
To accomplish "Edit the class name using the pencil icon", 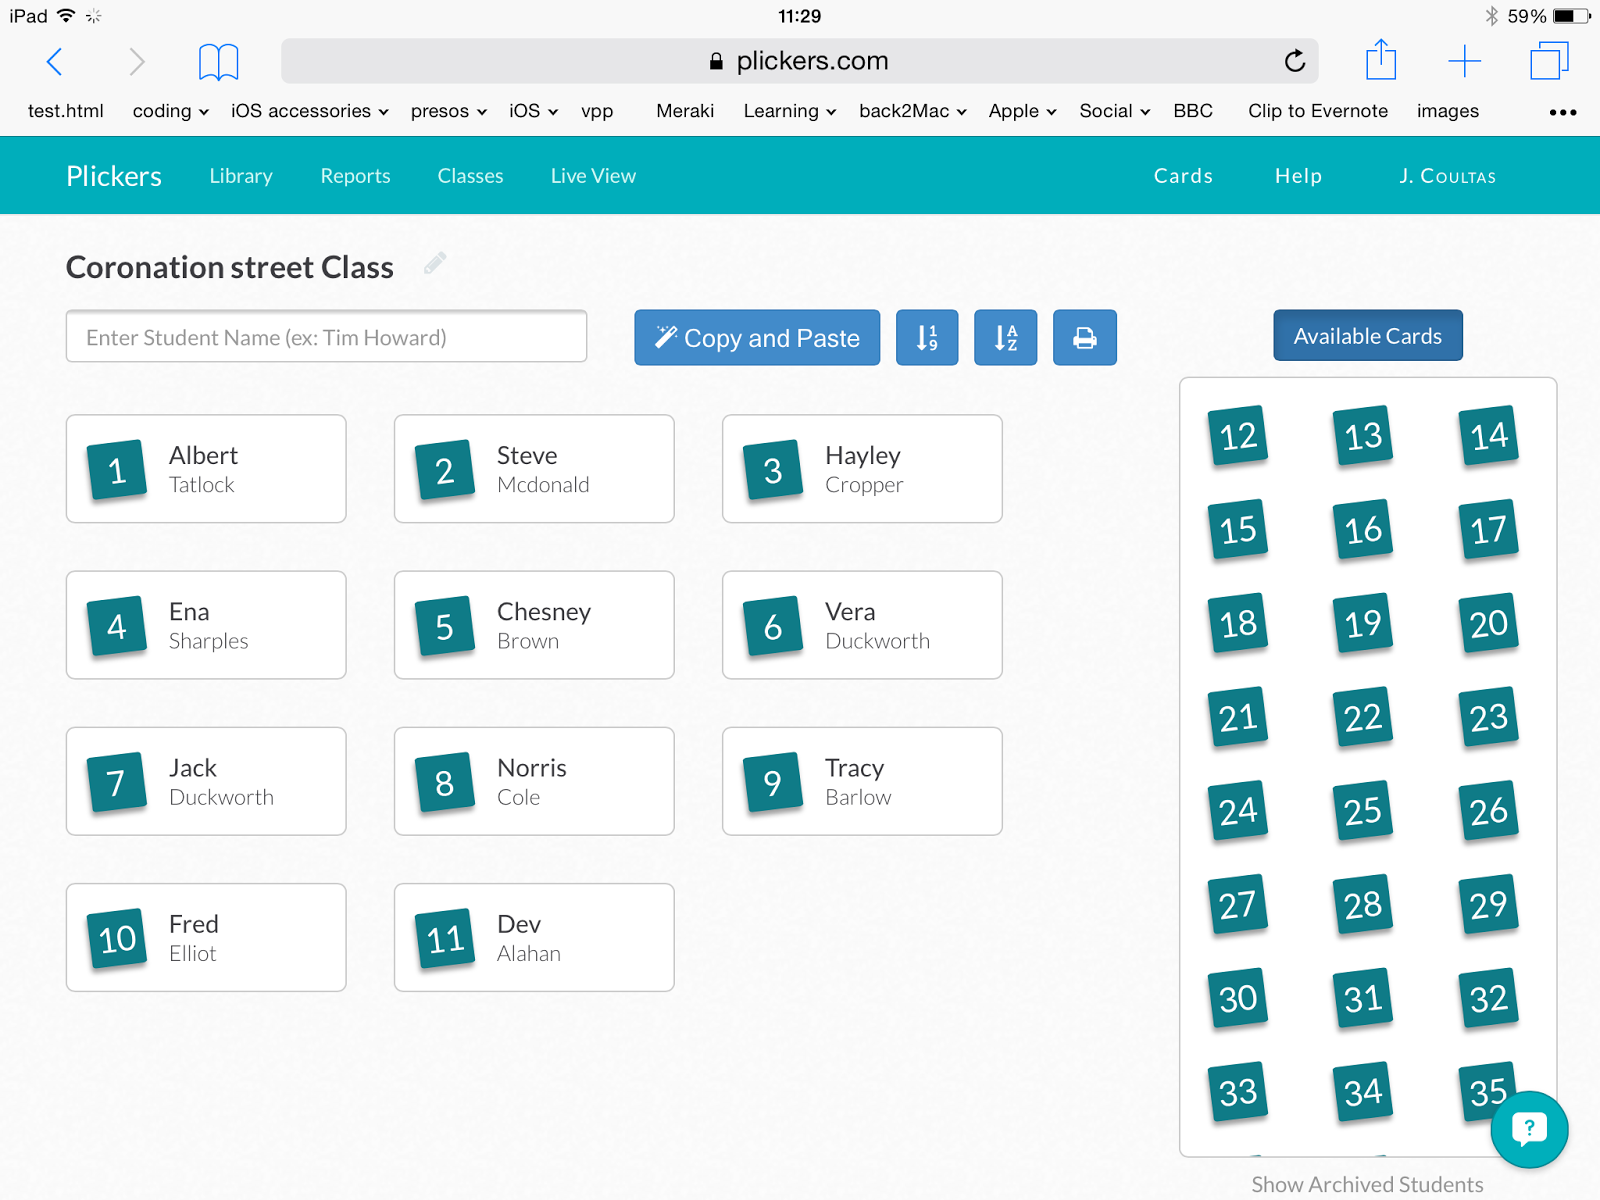I will [x=435, y=262].
